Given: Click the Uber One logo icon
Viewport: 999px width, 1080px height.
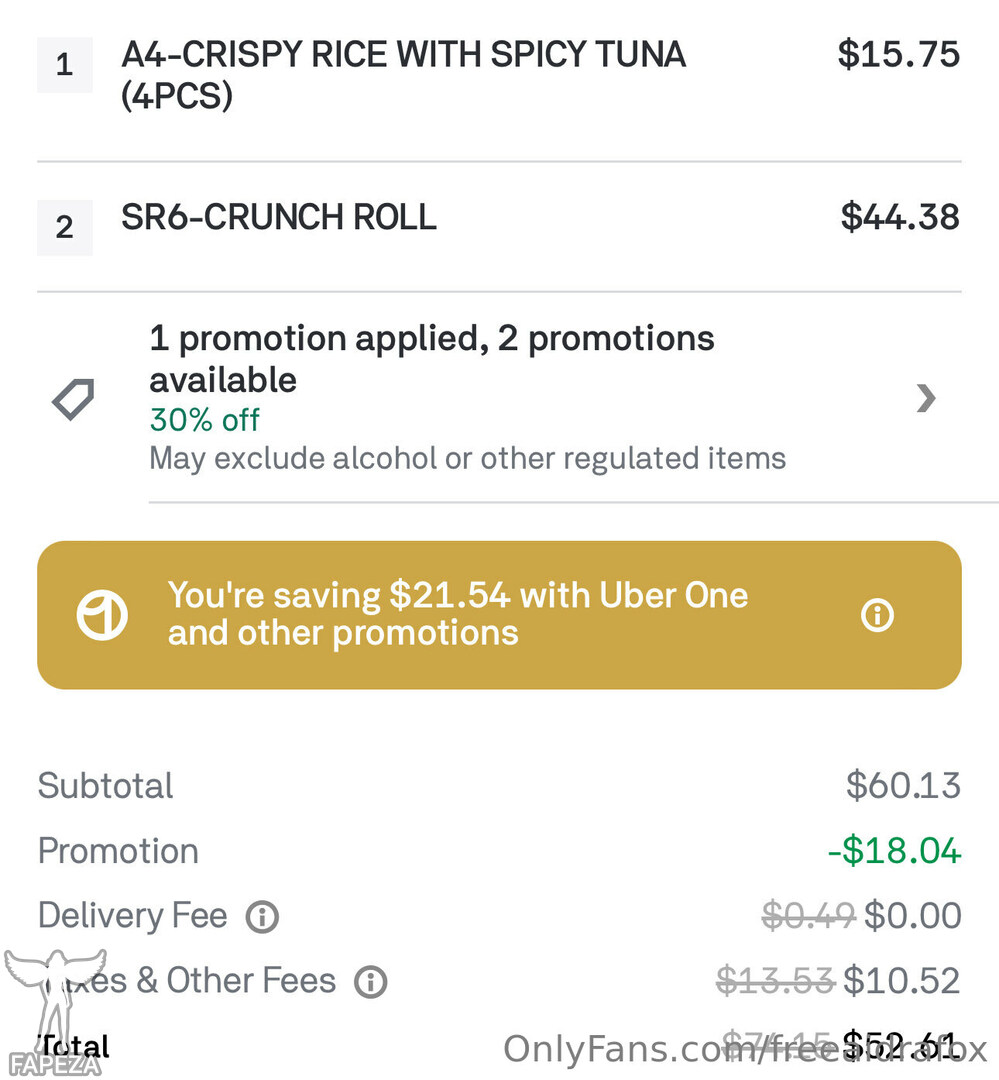Looking at the screenshot, I should click(x=102, y=615).
